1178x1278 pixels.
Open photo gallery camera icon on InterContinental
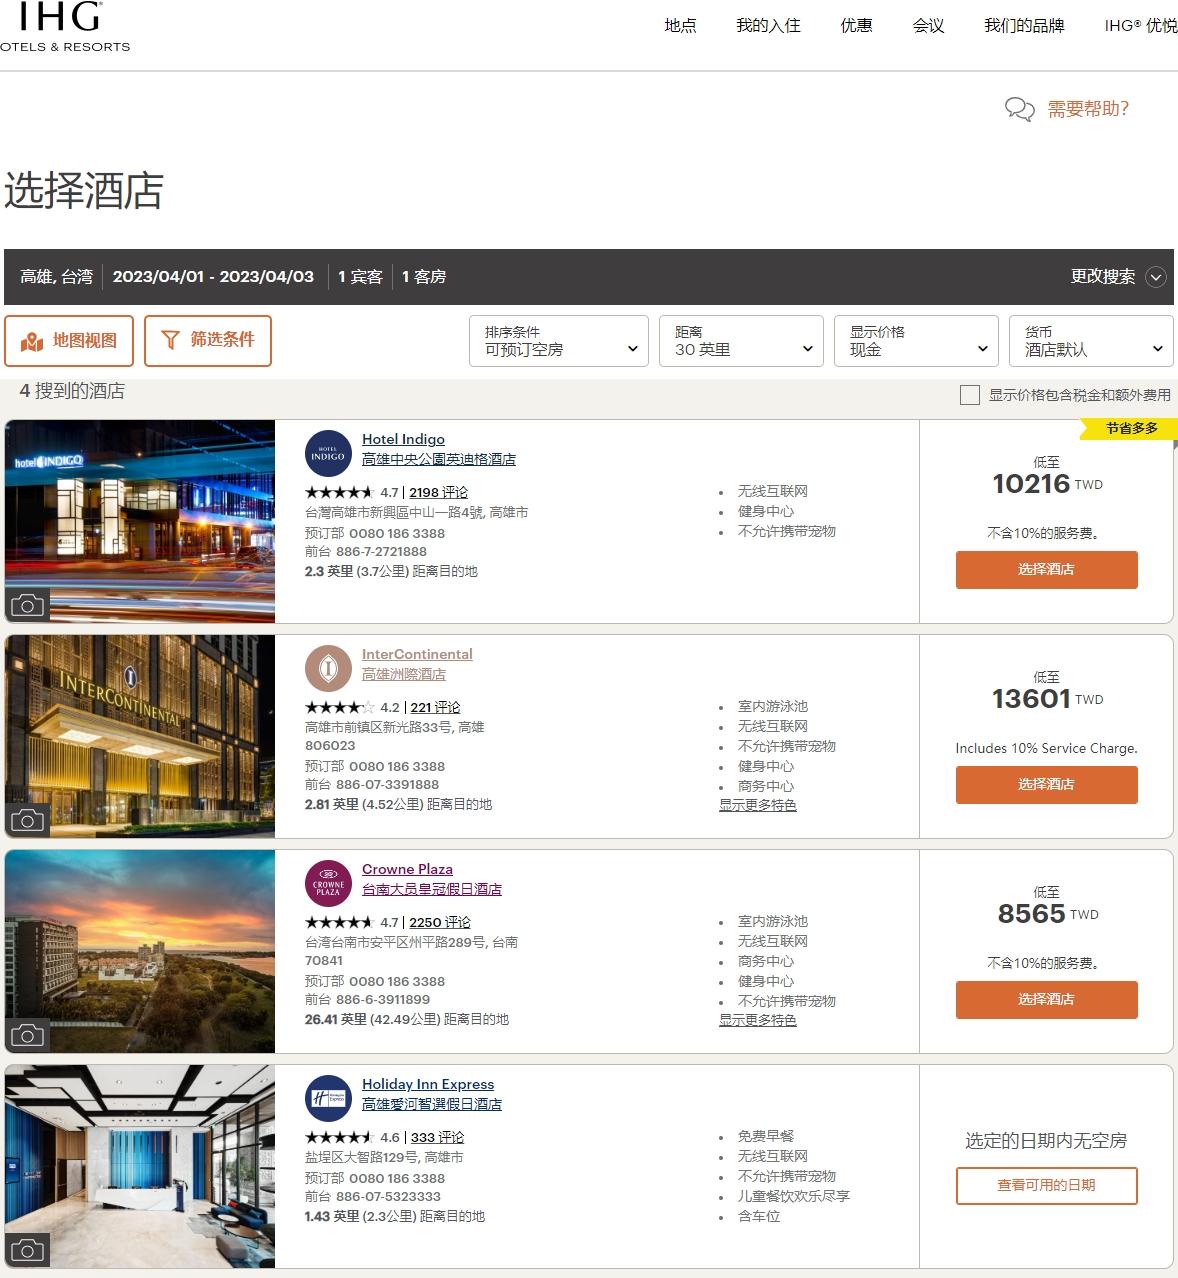point(28,820)
